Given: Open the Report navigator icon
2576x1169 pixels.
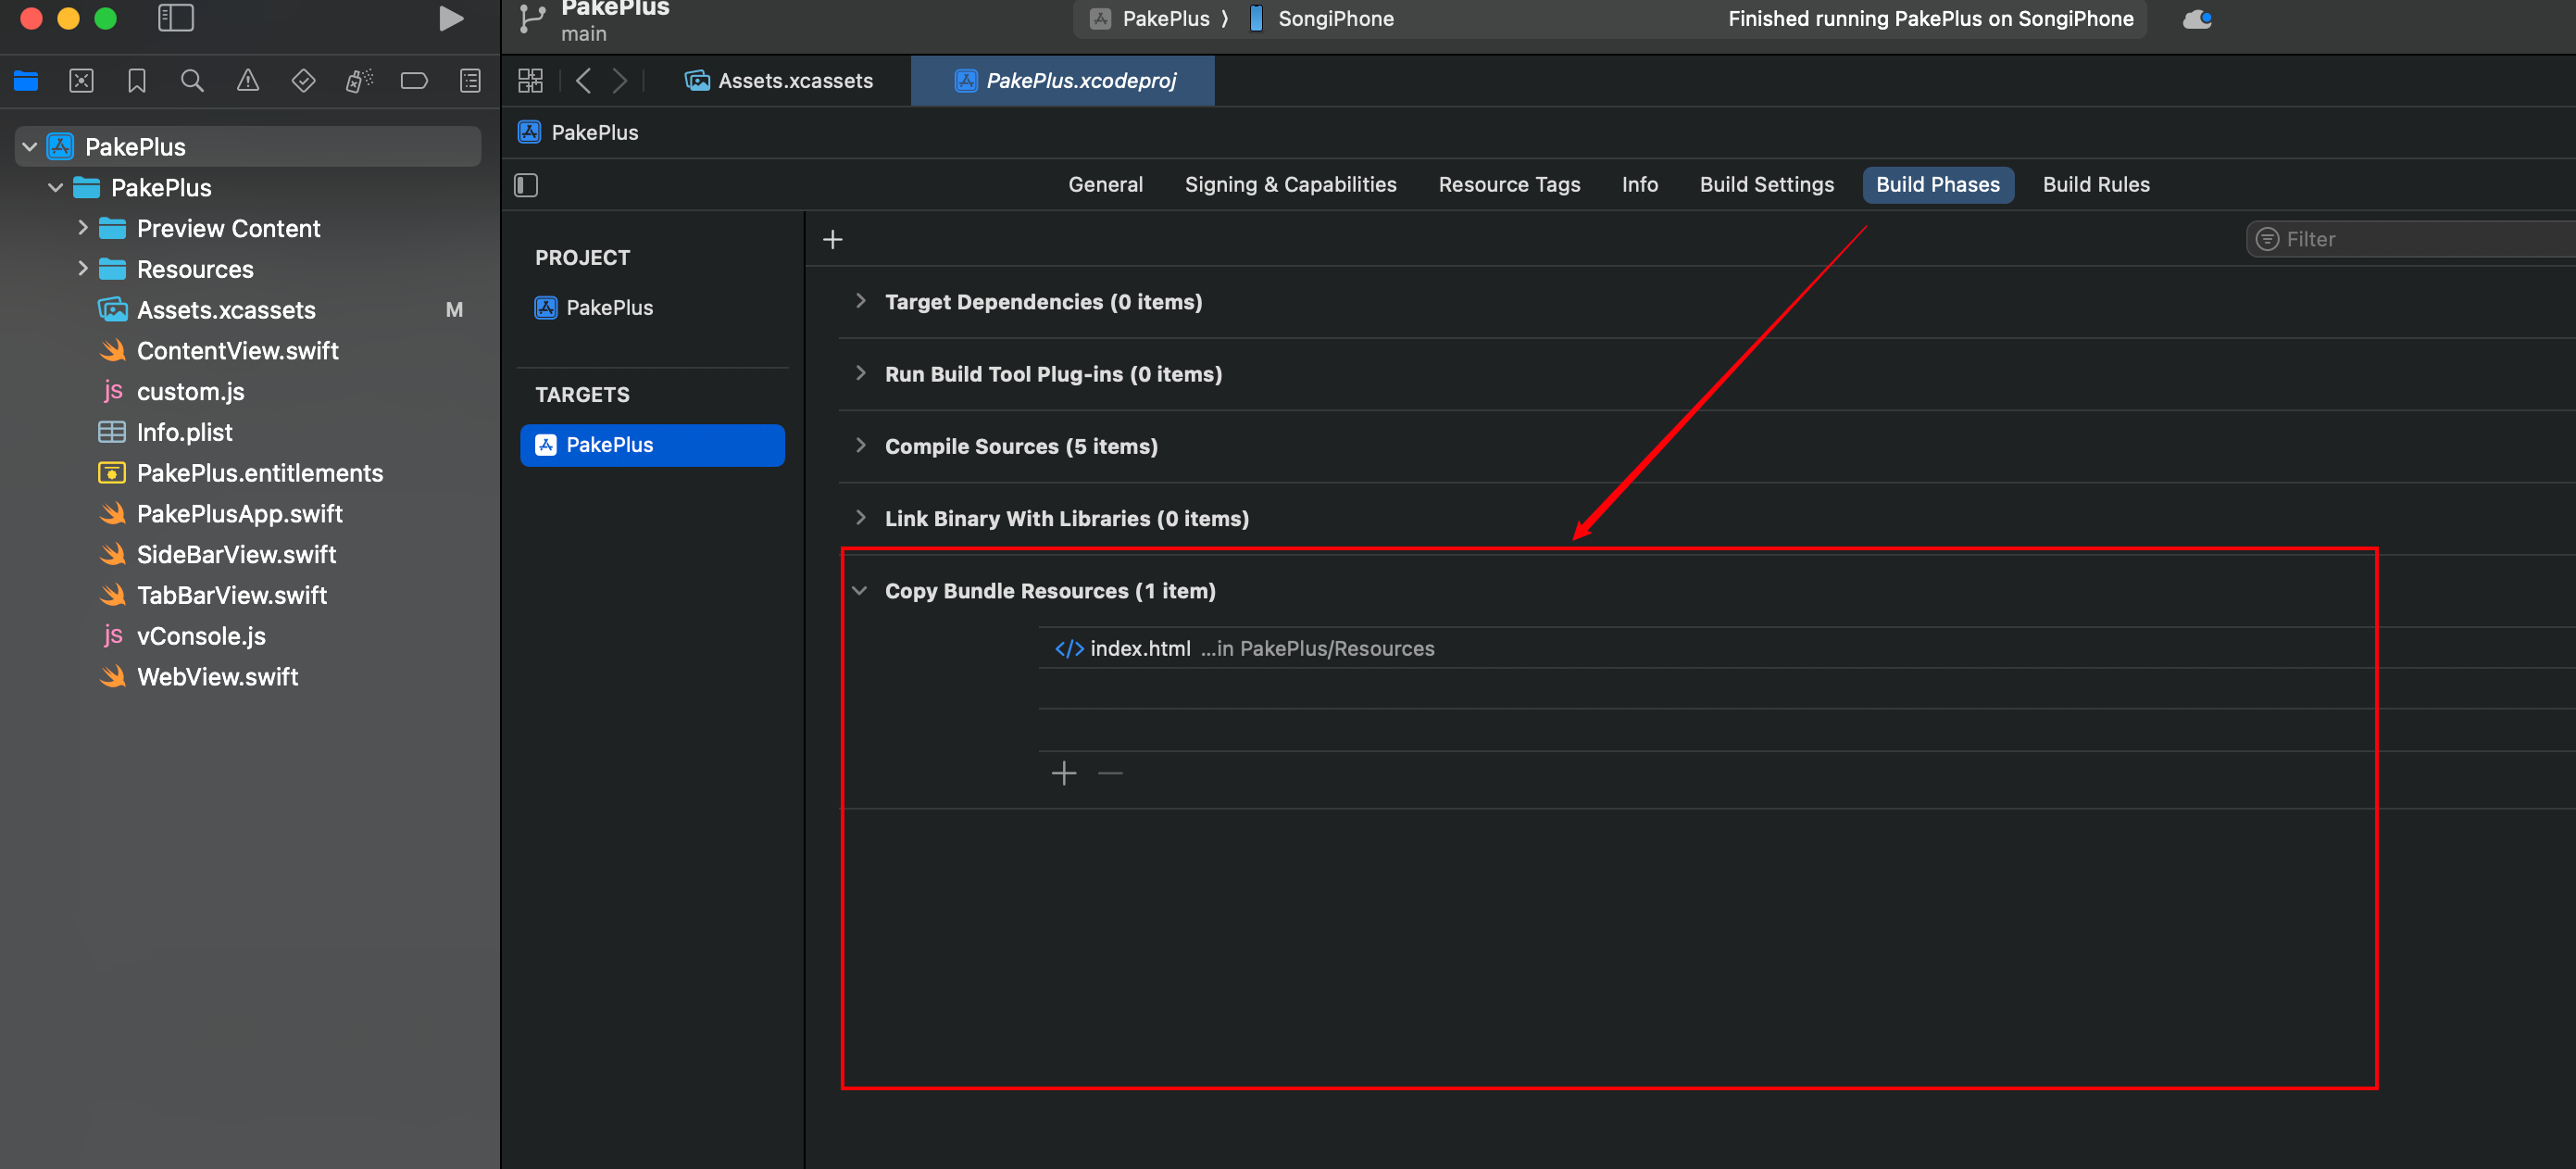Looking at the screenshot, I should tap(470, 81).
